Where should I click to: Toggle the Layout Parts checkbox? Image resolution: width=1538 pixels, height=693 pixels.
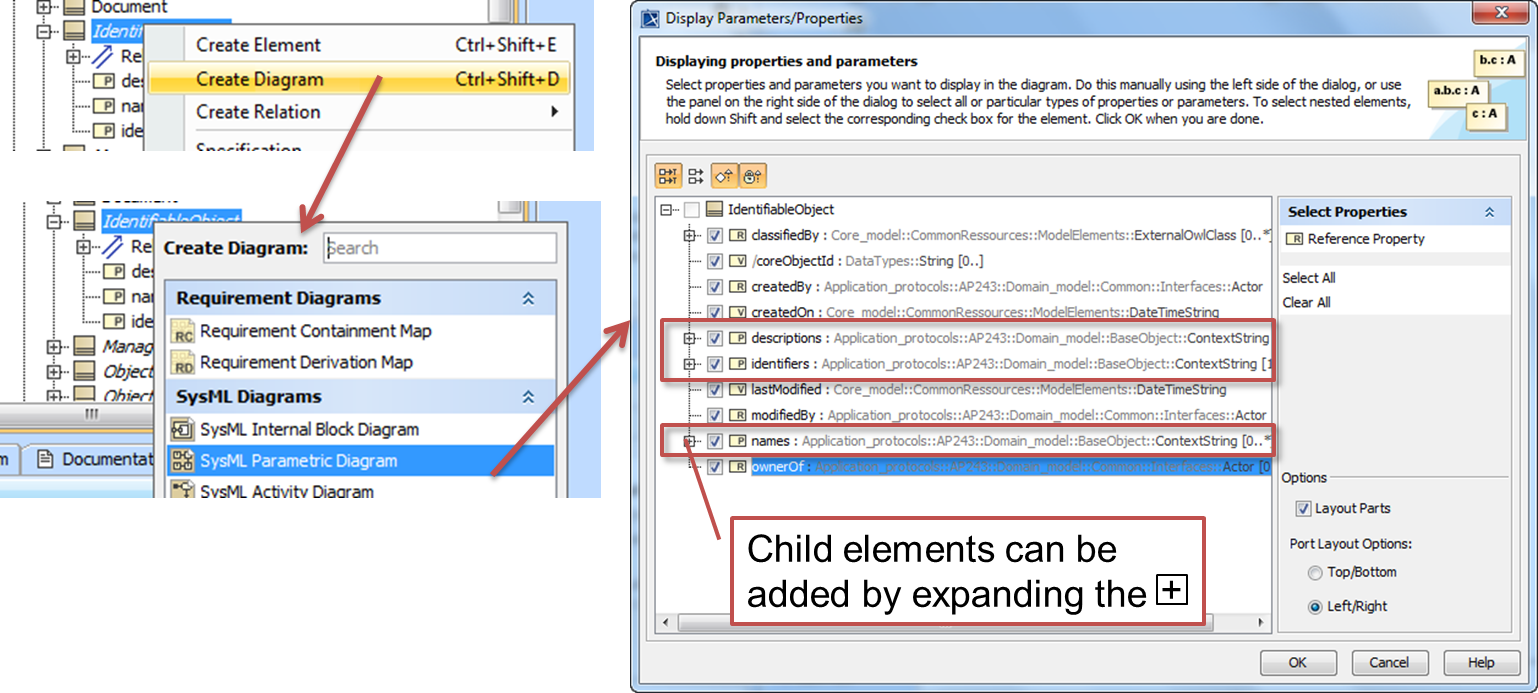[1303, 508]
